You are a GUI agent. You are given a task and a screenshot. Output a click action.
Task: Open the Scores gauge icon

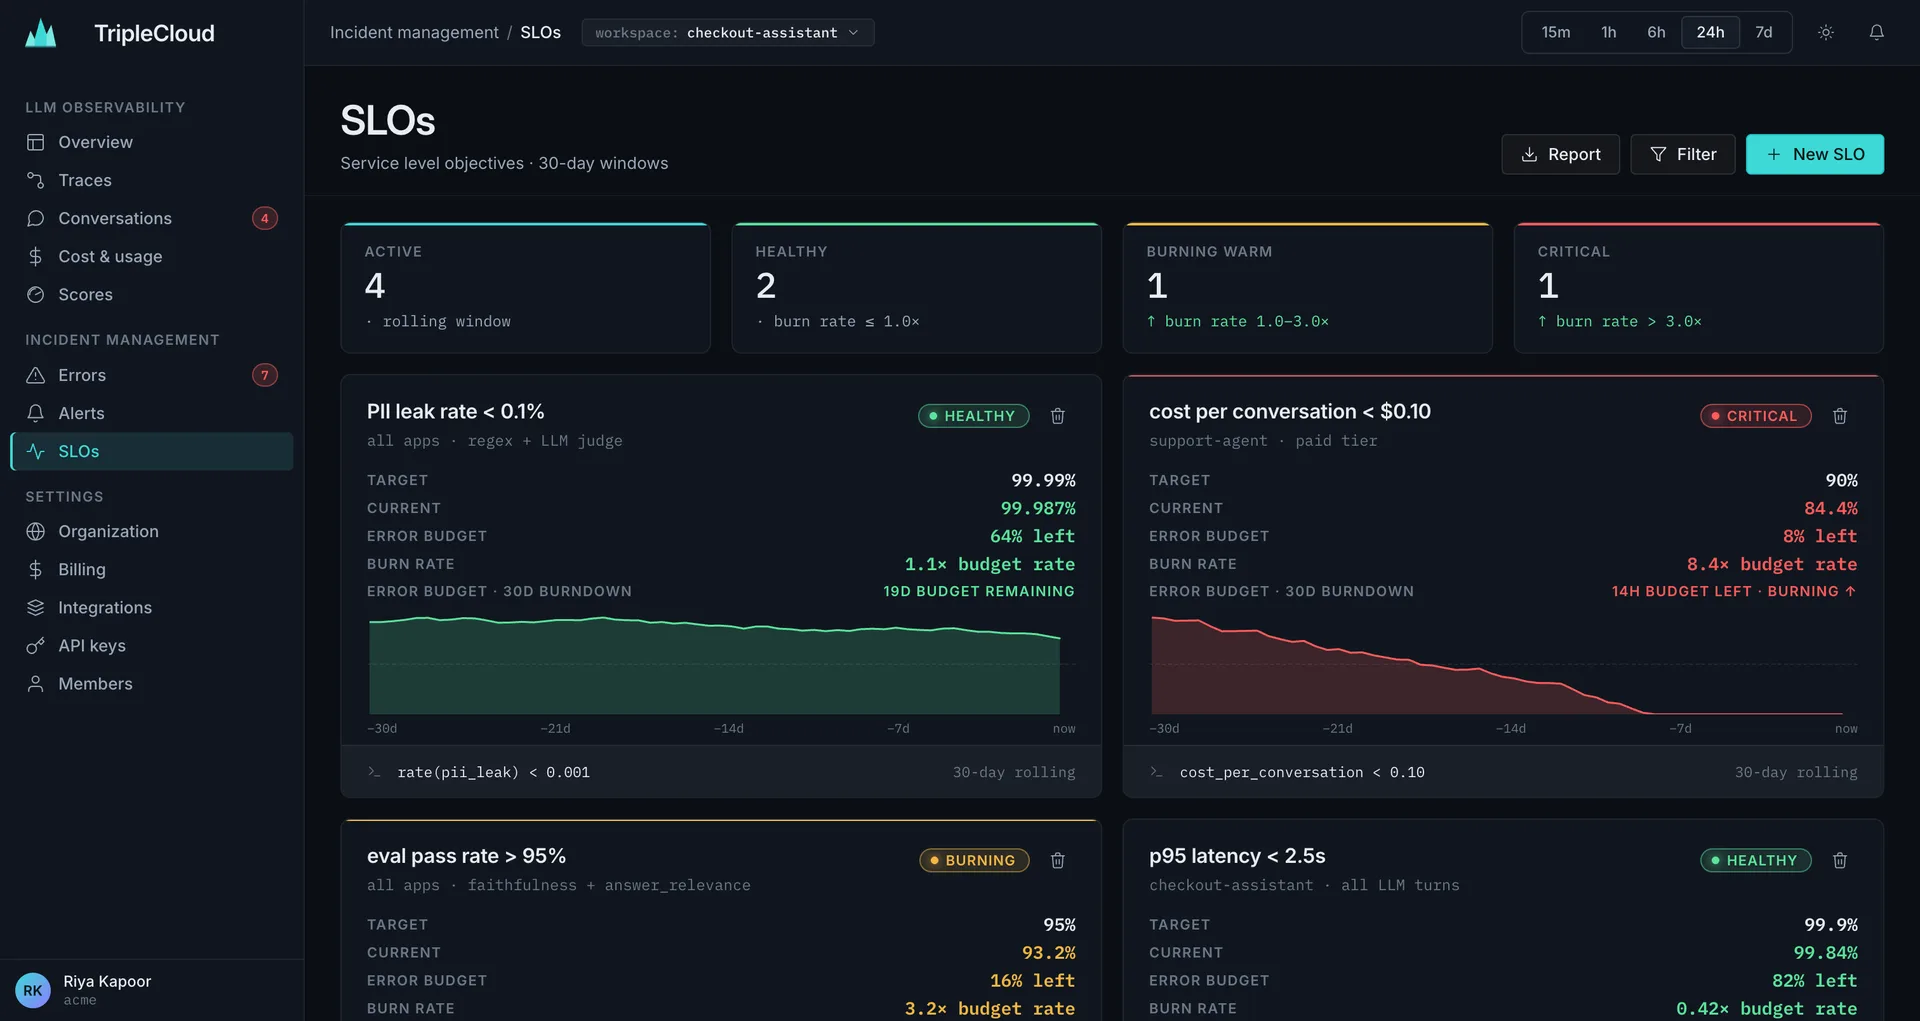click(x=36, y=294)
